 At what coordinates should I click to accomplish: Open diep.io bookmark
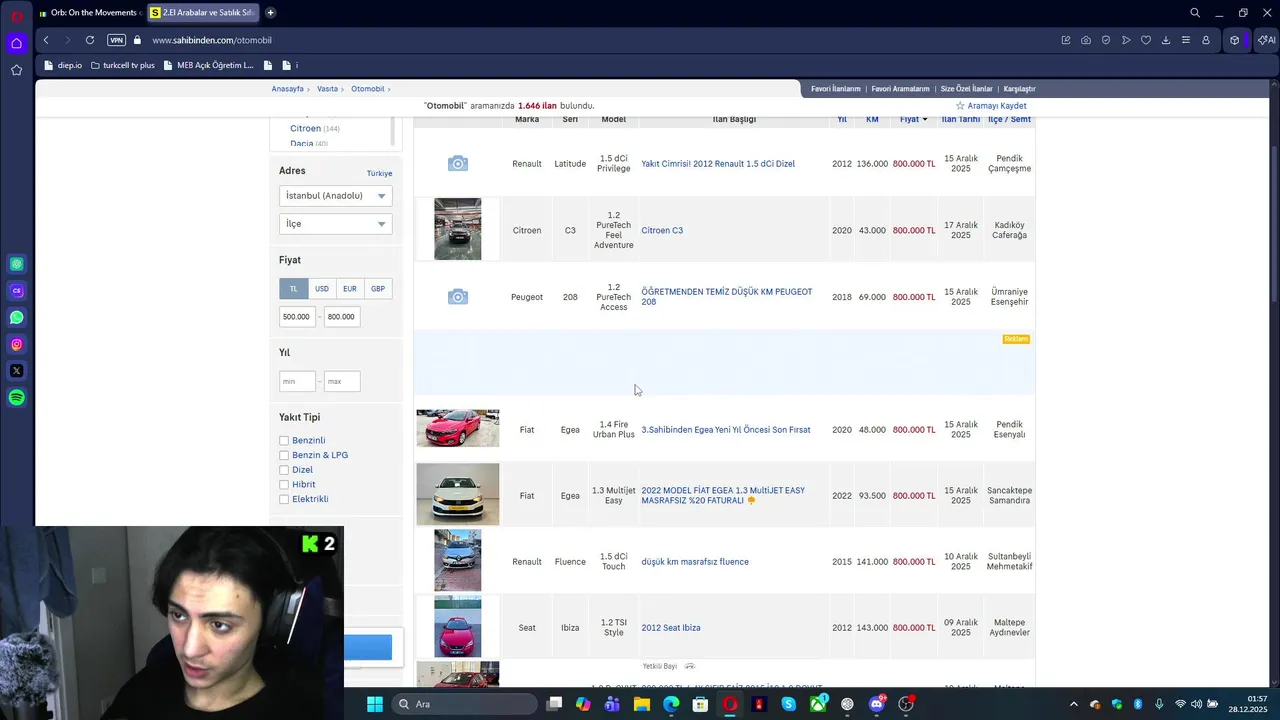tap(64, 65)
